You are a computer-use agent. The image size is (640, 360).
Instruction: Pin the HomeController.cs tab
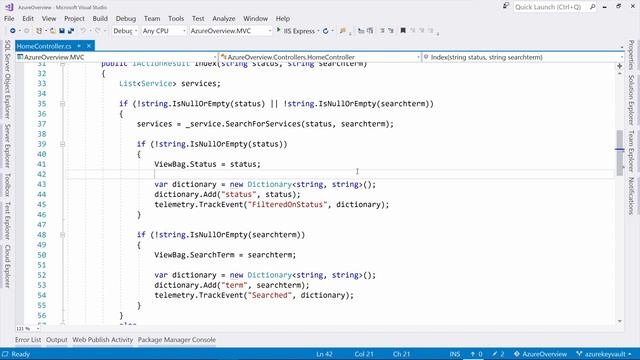click(79, 46)
